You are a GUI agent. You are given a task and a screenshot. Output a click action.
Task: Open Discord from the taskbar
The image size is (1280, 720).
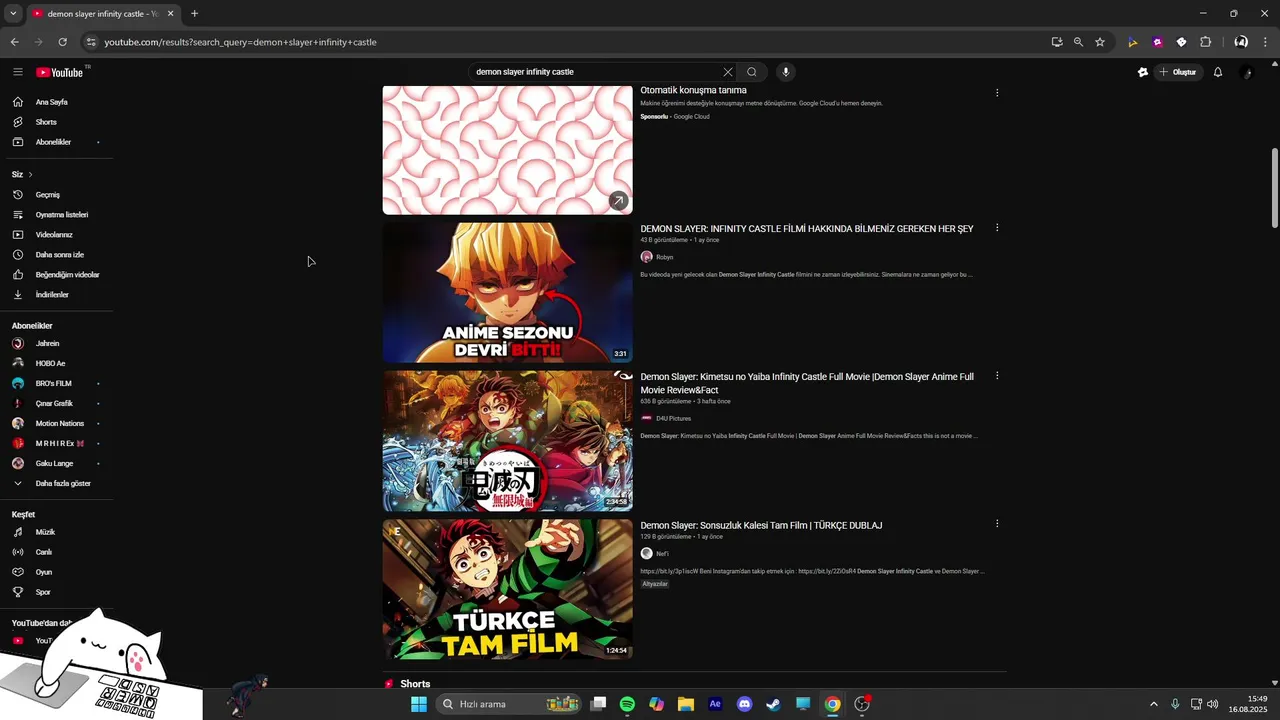[744, 704]
